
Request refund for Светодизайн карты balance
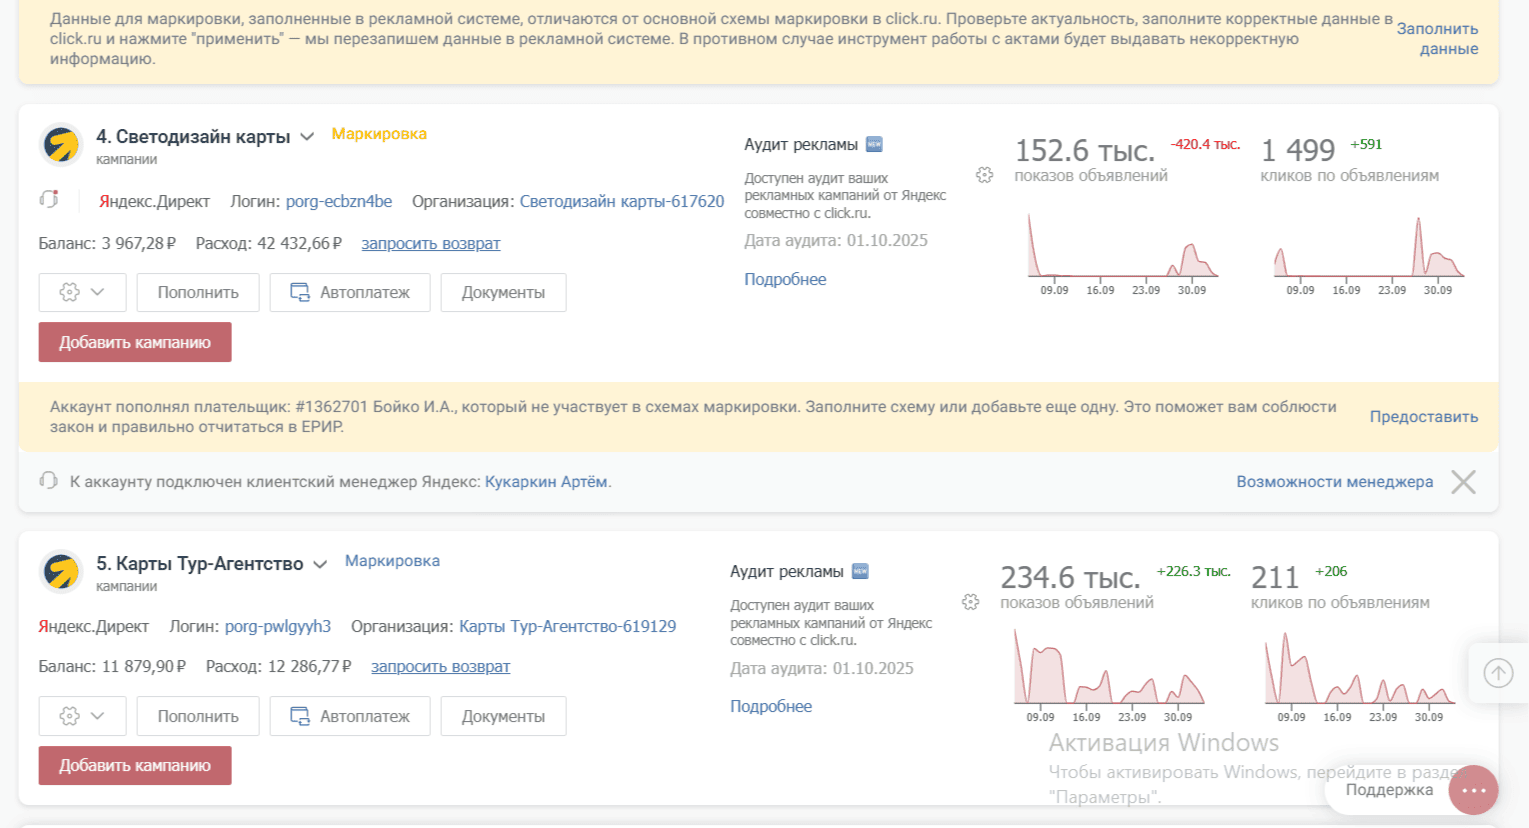(x=431, y=243)
